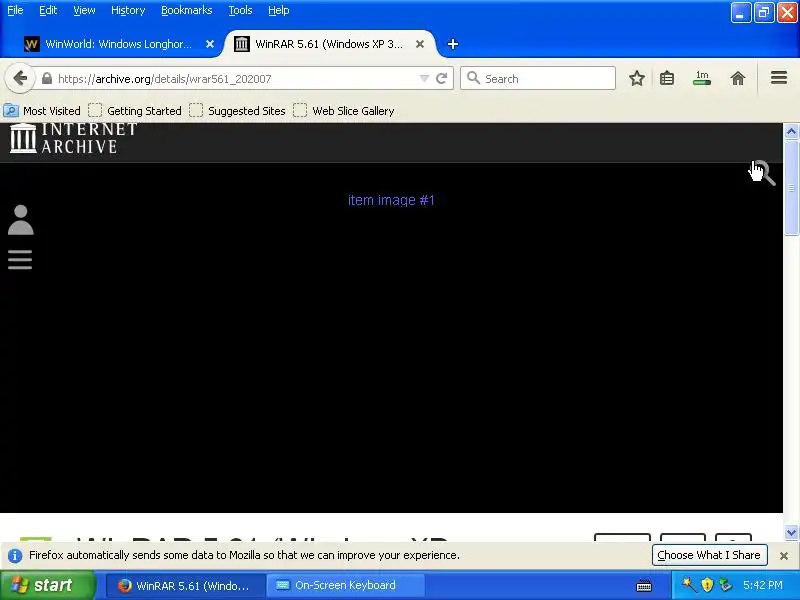The height and width of the screenshot is (600, 800).
Task: Show bookmarks list icon
Action: [667, 79]
